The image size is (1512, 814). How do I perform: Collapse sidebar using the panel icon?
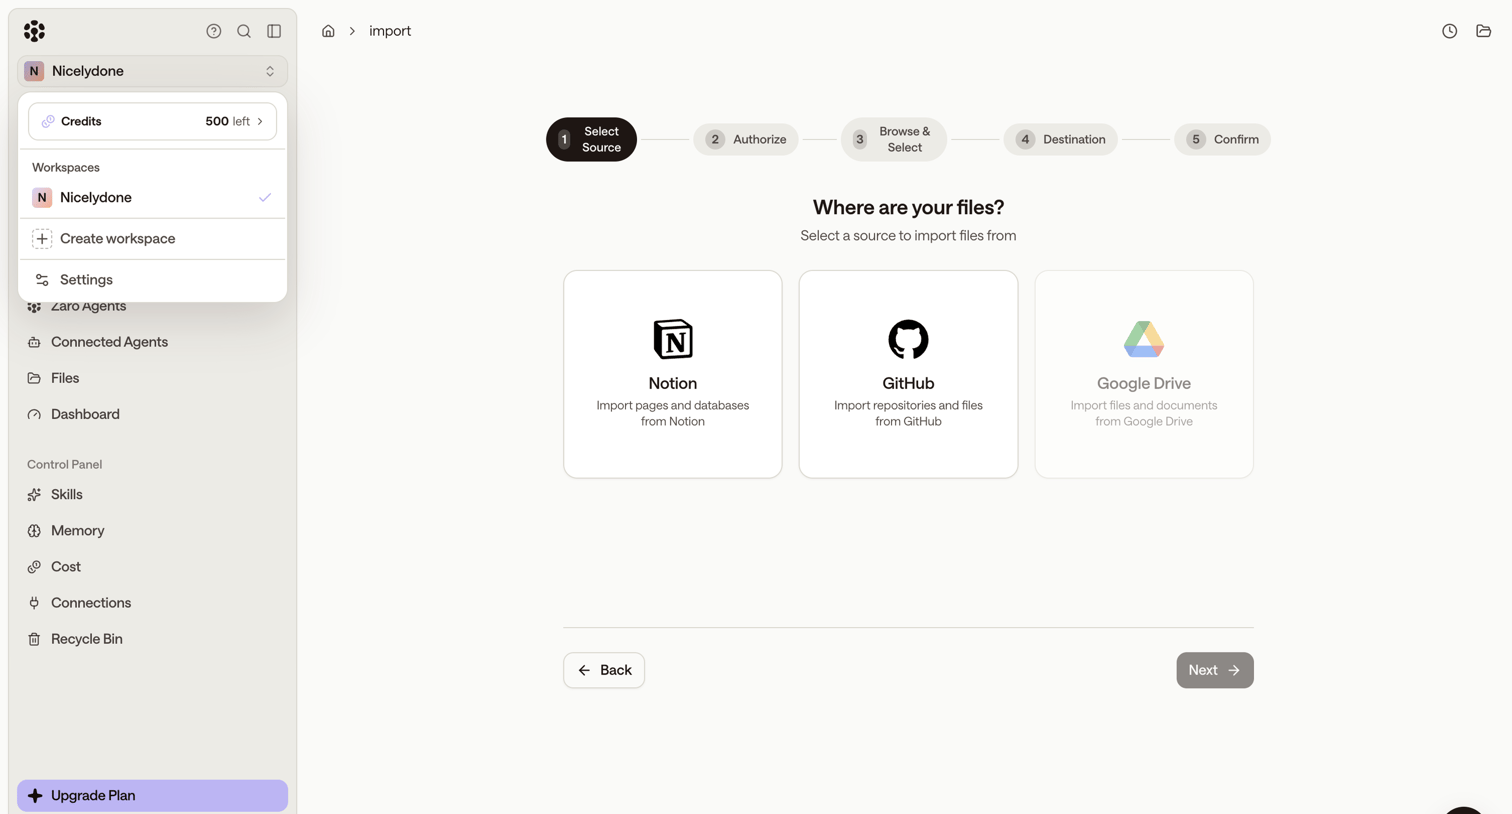(274, 31)
